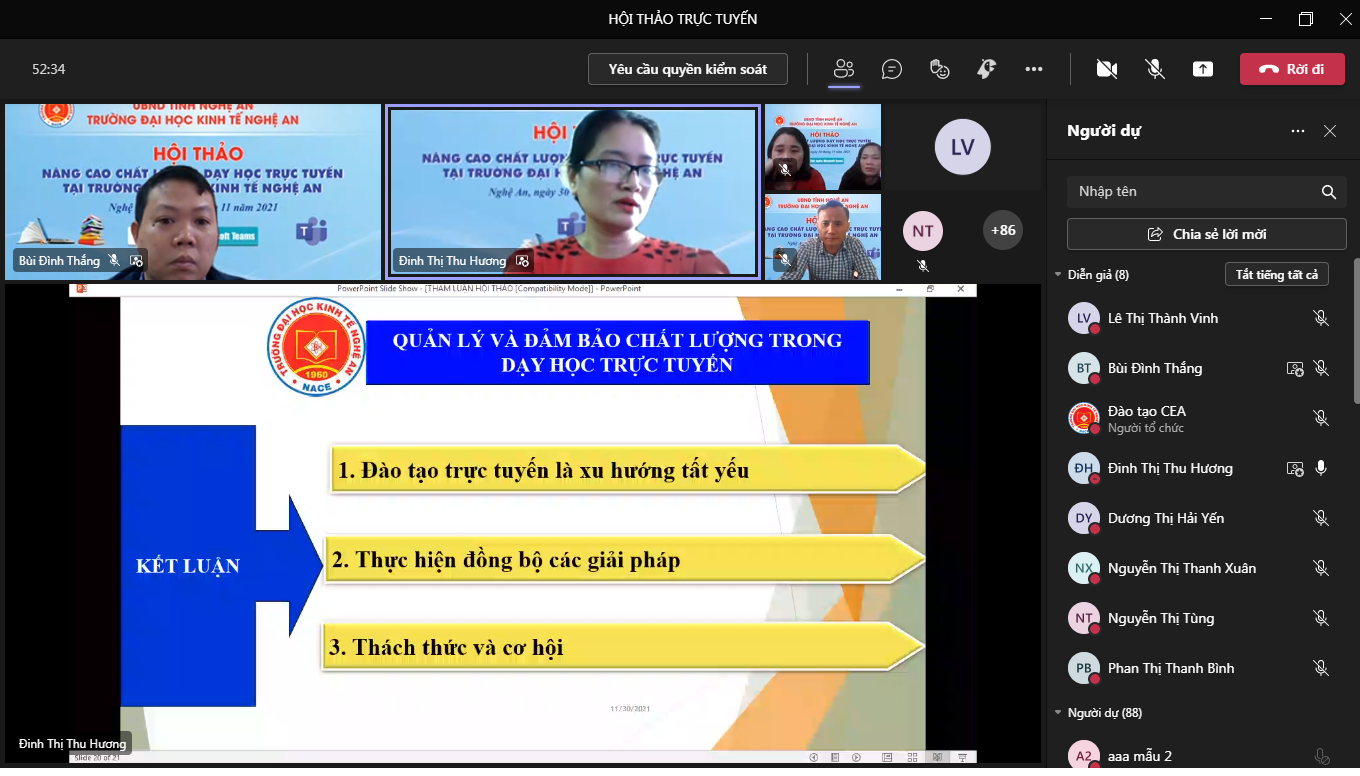This screenshot has height=776, width=1360.
Task: Show the +86 additional participants
Action: pos(1003,230)
